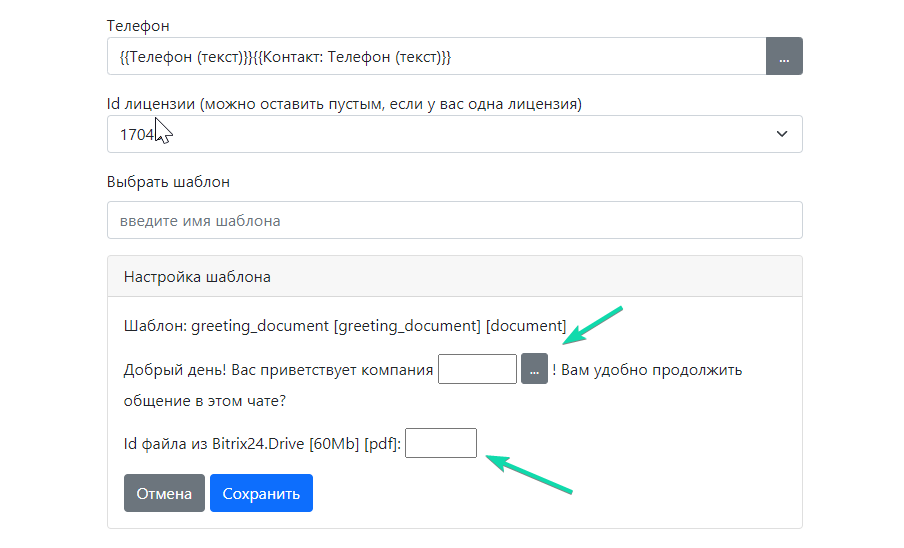
Task: Save the template with Сохранить
Action: pyautogui.click(x=261, y=493)
